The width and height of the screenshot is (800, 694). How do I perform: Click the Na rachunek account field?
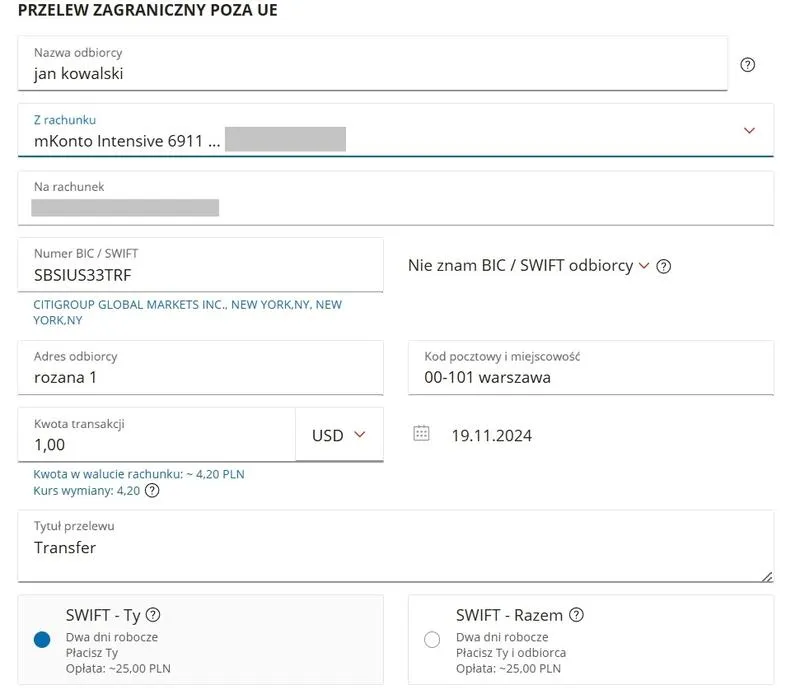pyautogui.click(x=395, y=207)
